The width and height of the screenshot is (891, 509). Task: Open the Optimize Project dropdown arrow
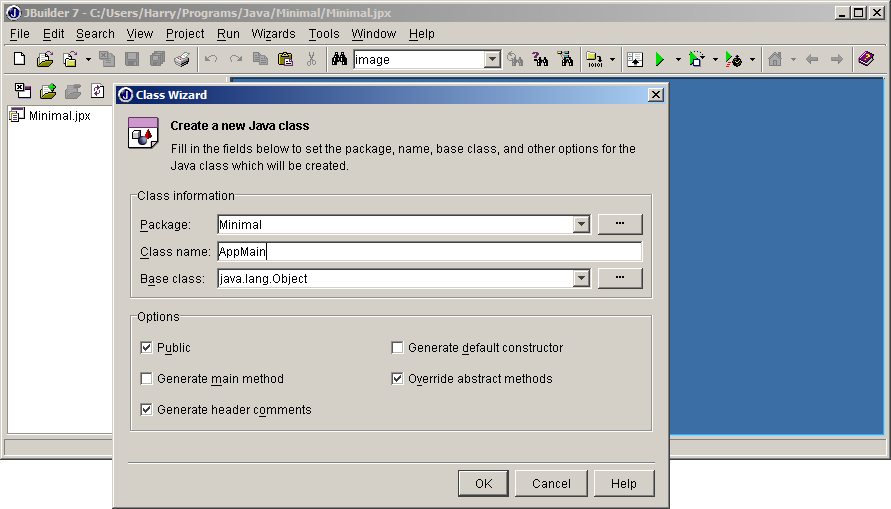pyautogui.click(x=752, y=60)
